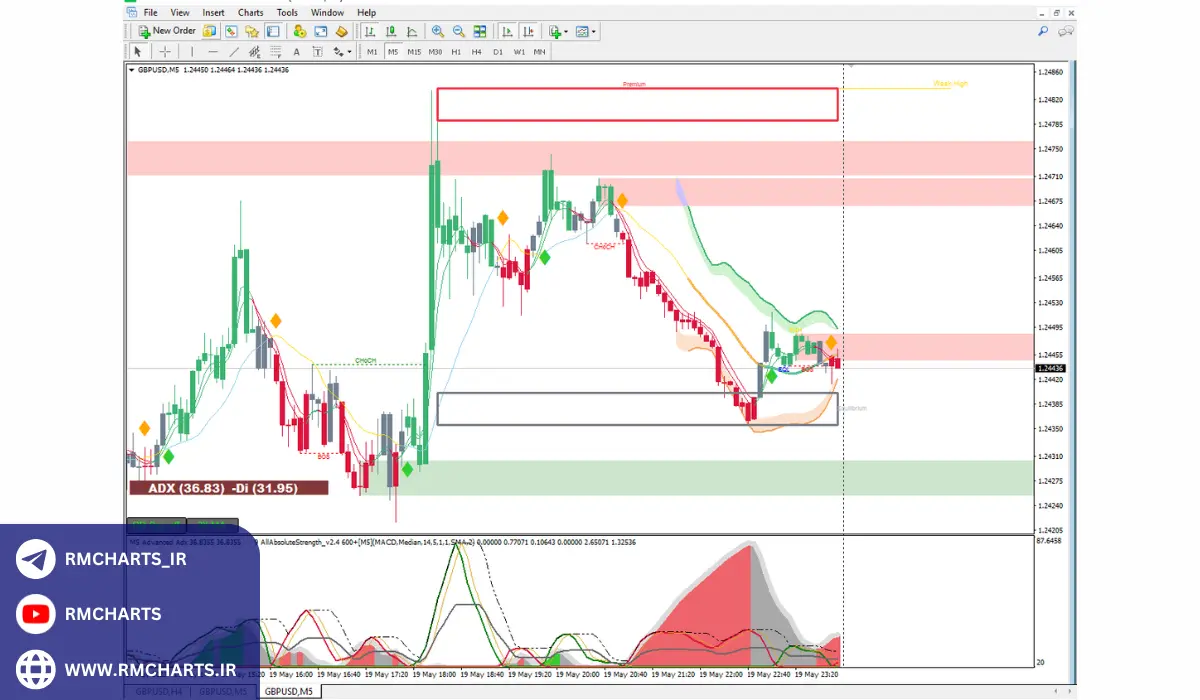Enable candlestick chart mode
The width and height of the screenshot is (1200, 700).
point(391,31)
